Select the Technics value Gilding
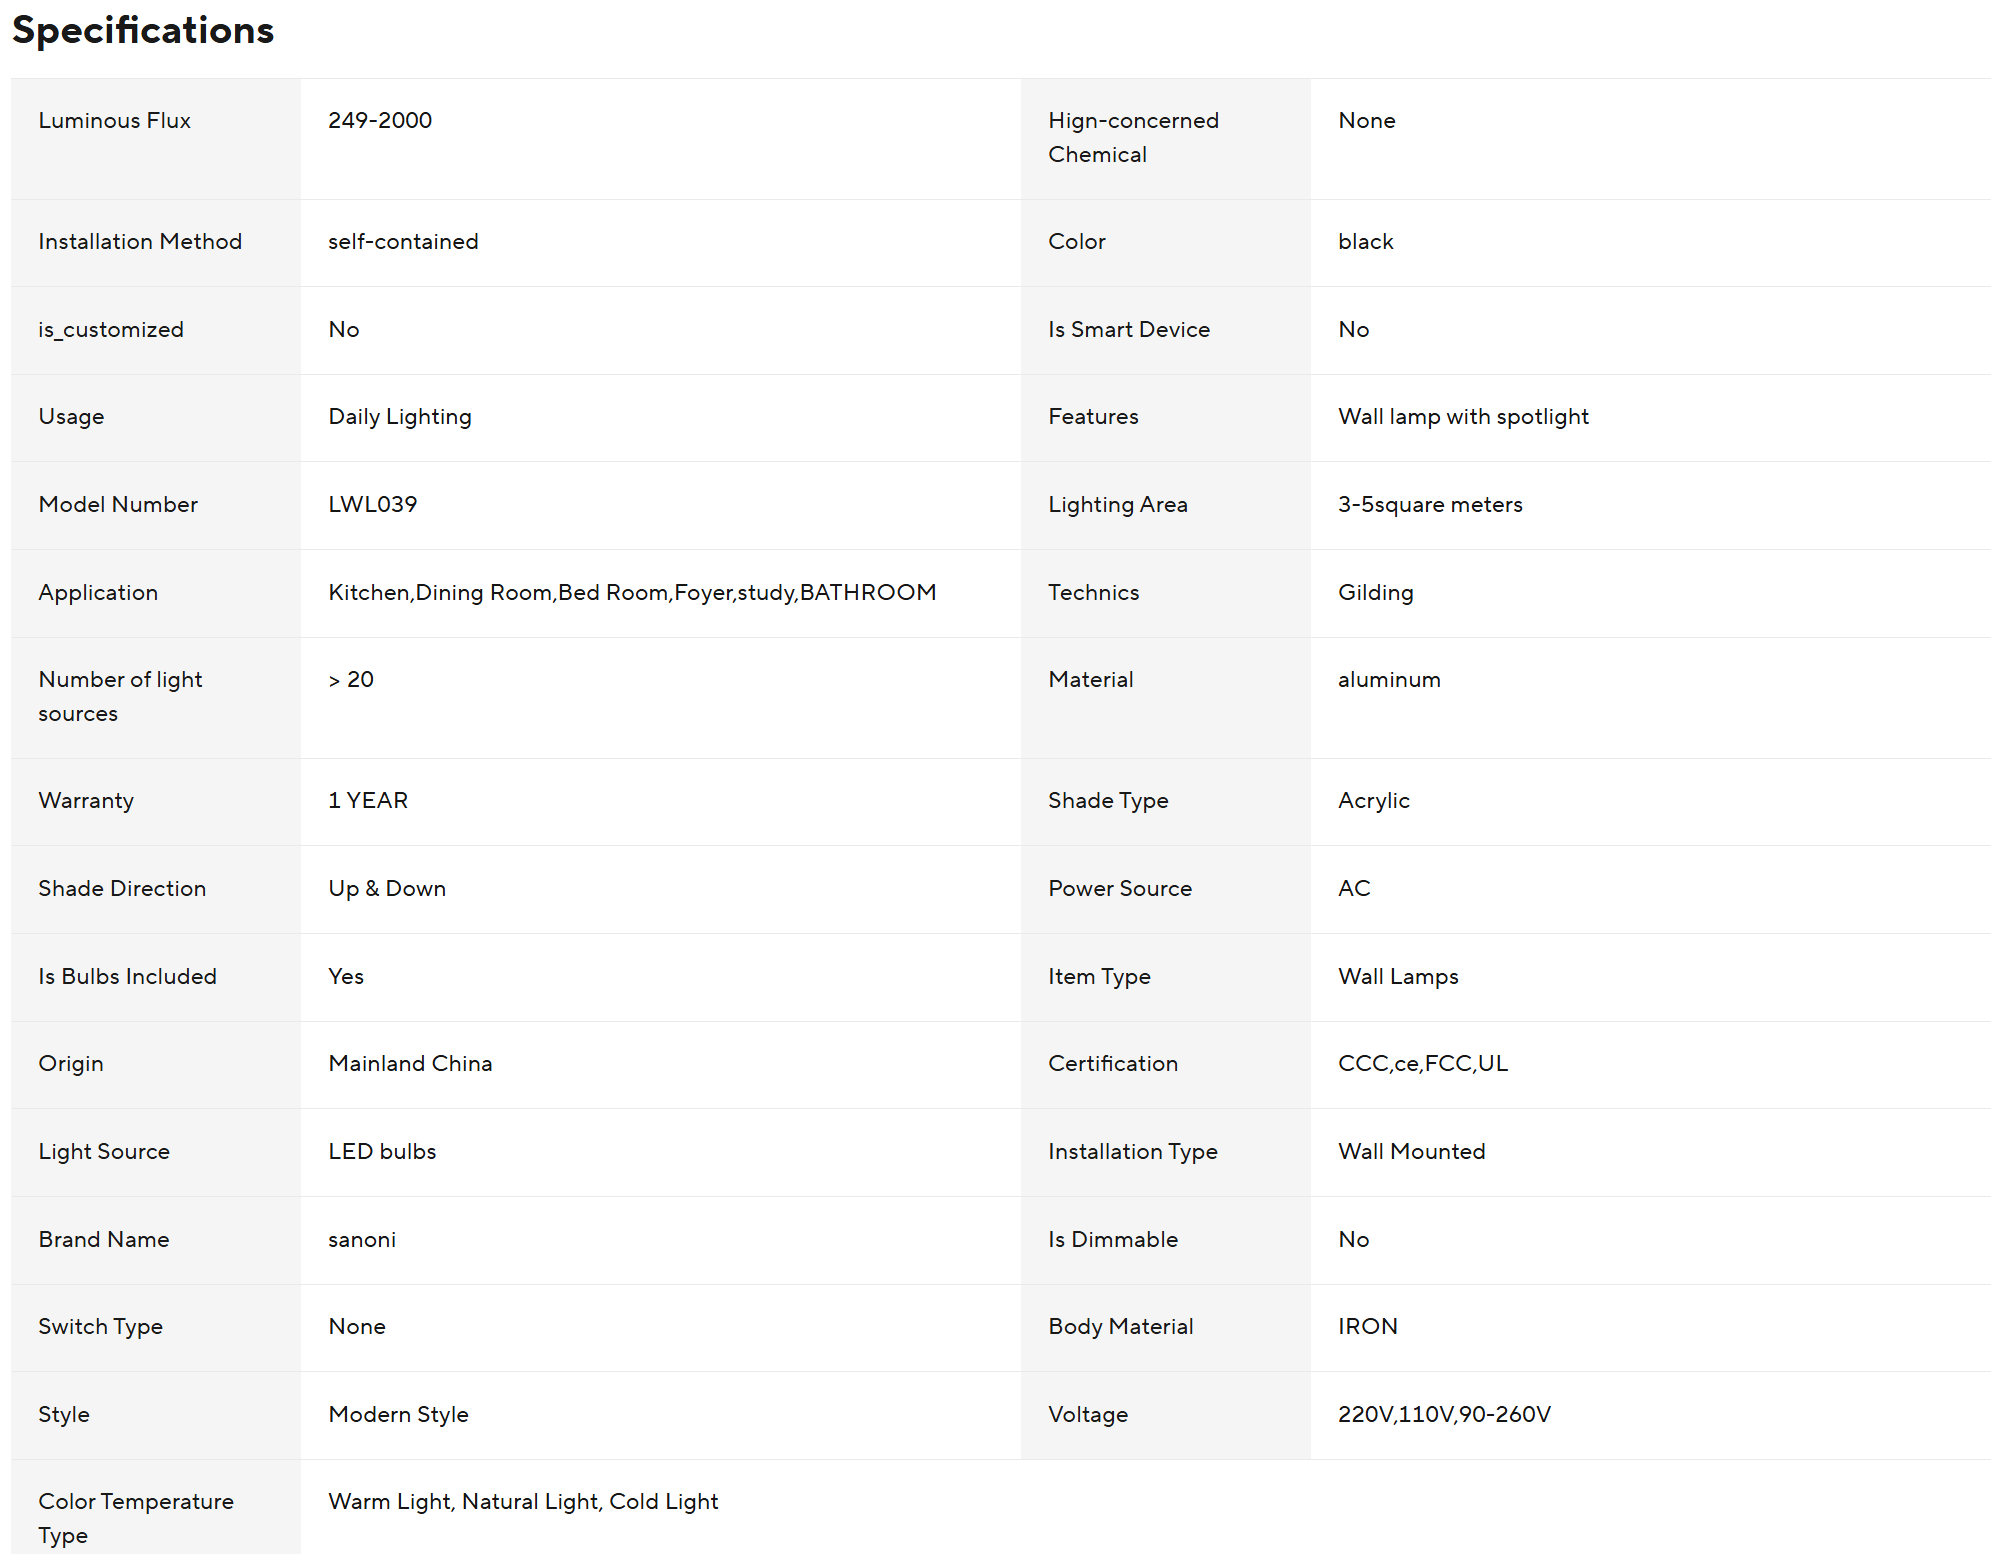Viewport: 1991px width, 1554px height. 1376,592
